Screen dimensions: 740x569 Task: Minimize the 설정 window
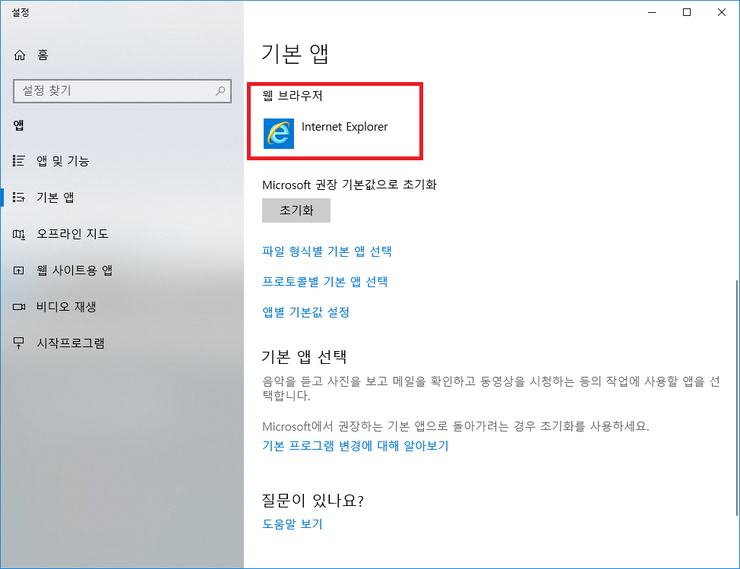click(650, 12)
